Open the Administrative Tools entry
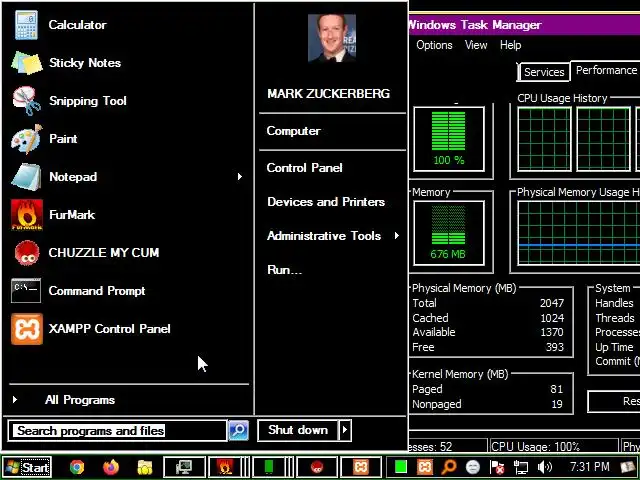Viewport: 640px width, 480px height. tap(324, 236)
